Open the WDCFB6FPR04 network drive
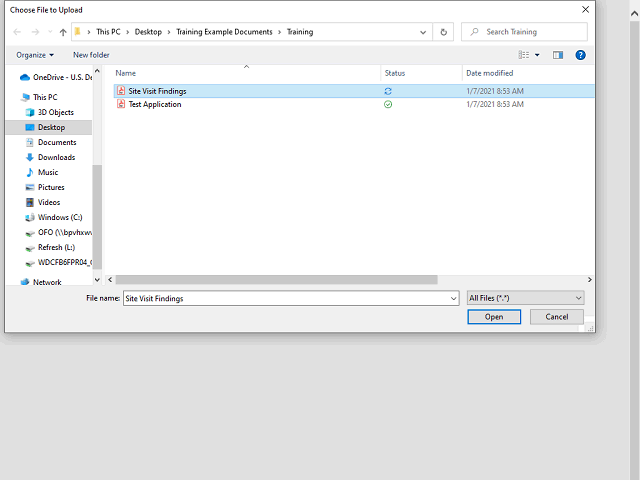The image size is (640, 480). 58,262
